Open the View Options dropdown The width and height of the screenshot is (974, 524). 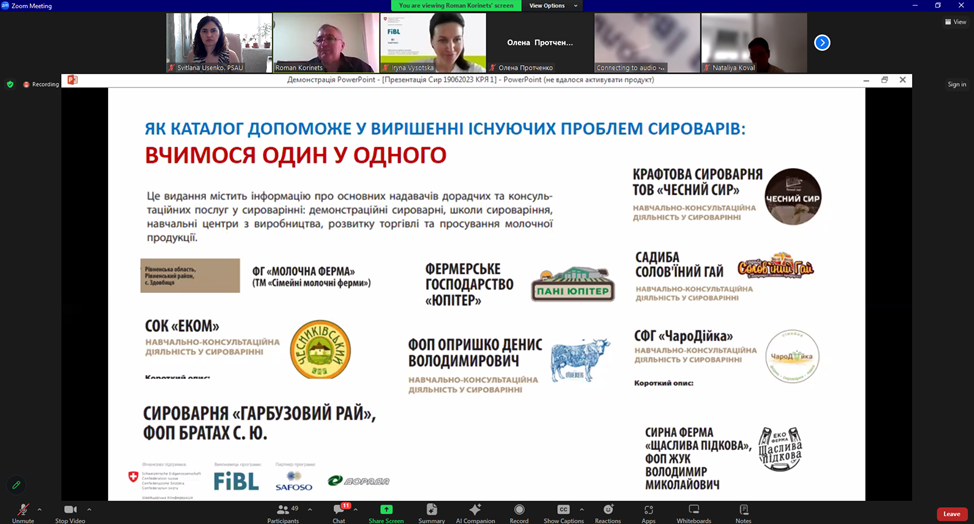coord(553,6)
